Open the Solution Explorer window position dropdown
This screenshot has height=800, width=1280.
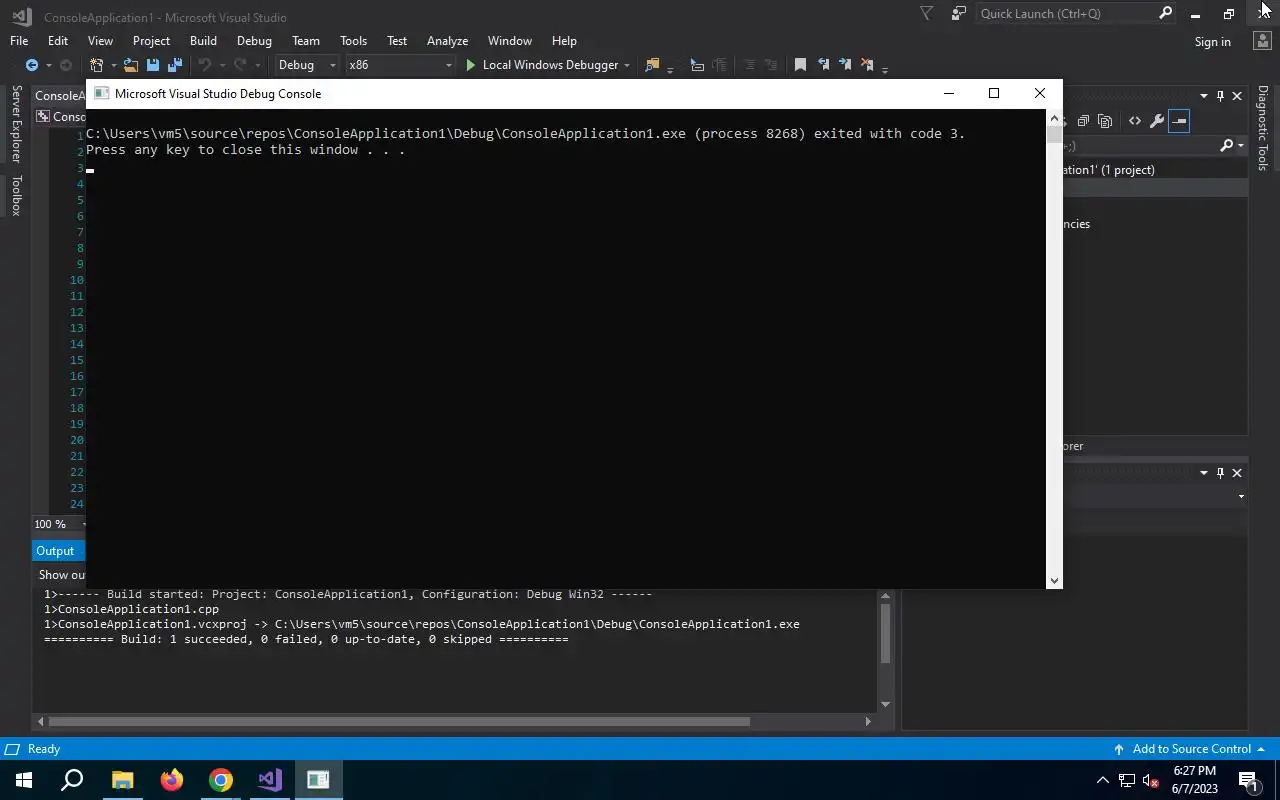pos(1203,96)
